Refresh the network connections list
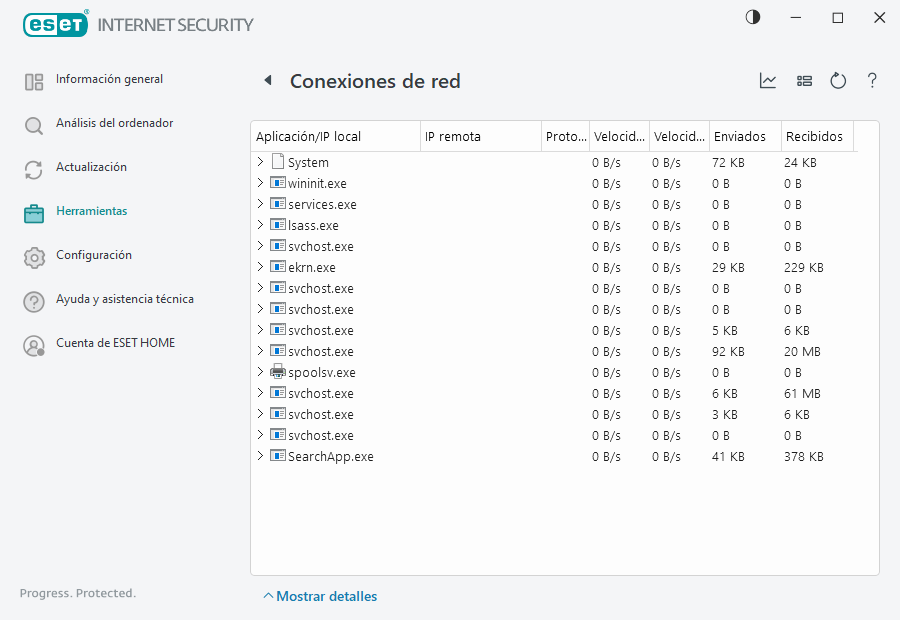The image size is (900, 620). point(838,81)
